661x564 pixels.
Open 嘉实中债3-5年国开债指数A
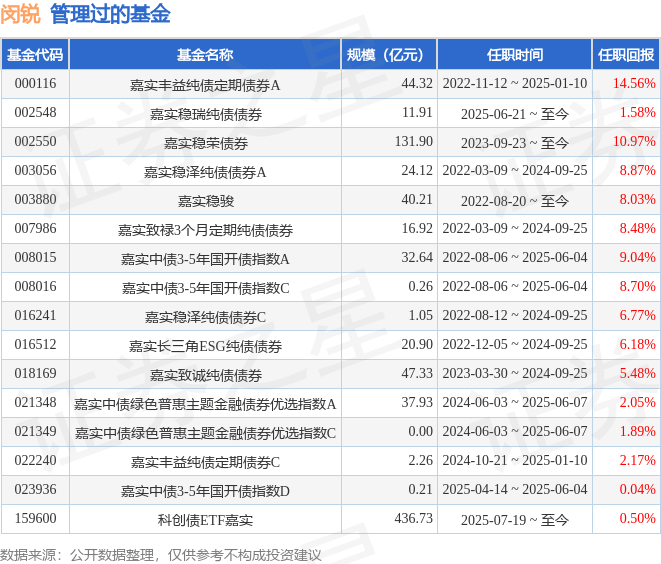[205, 259]
